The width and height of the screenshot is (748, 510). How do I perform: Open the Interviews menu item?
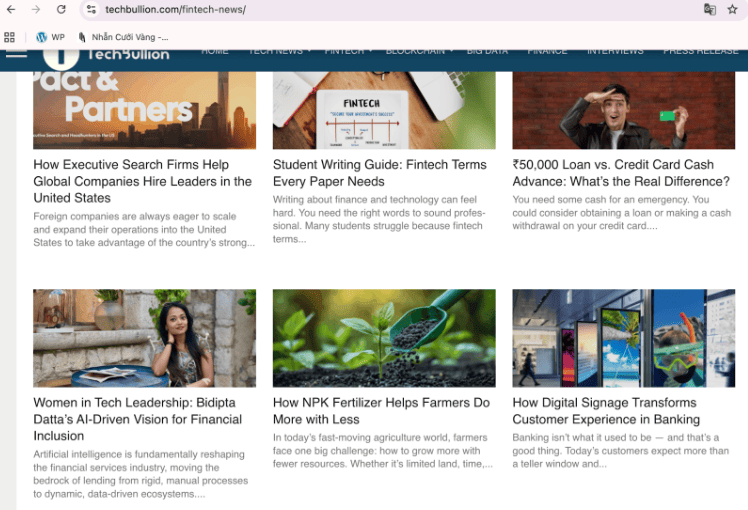[615, 51]
